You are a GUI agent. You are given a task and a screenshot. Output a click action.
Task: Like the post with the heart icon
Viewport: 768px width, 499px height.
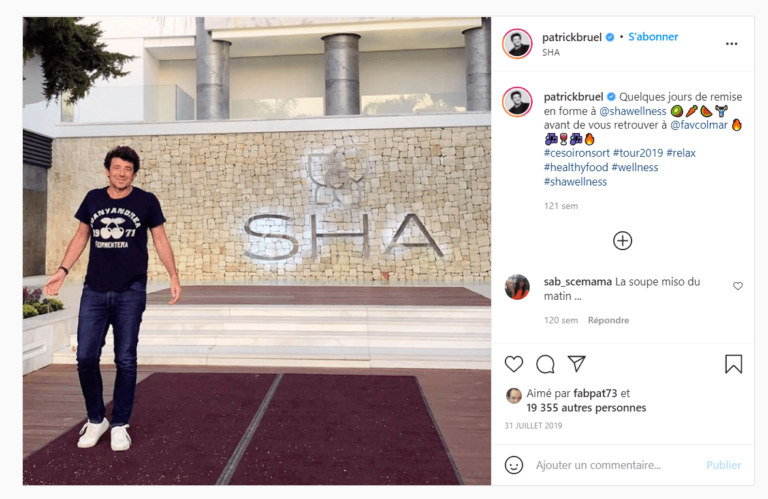(514, 364)
